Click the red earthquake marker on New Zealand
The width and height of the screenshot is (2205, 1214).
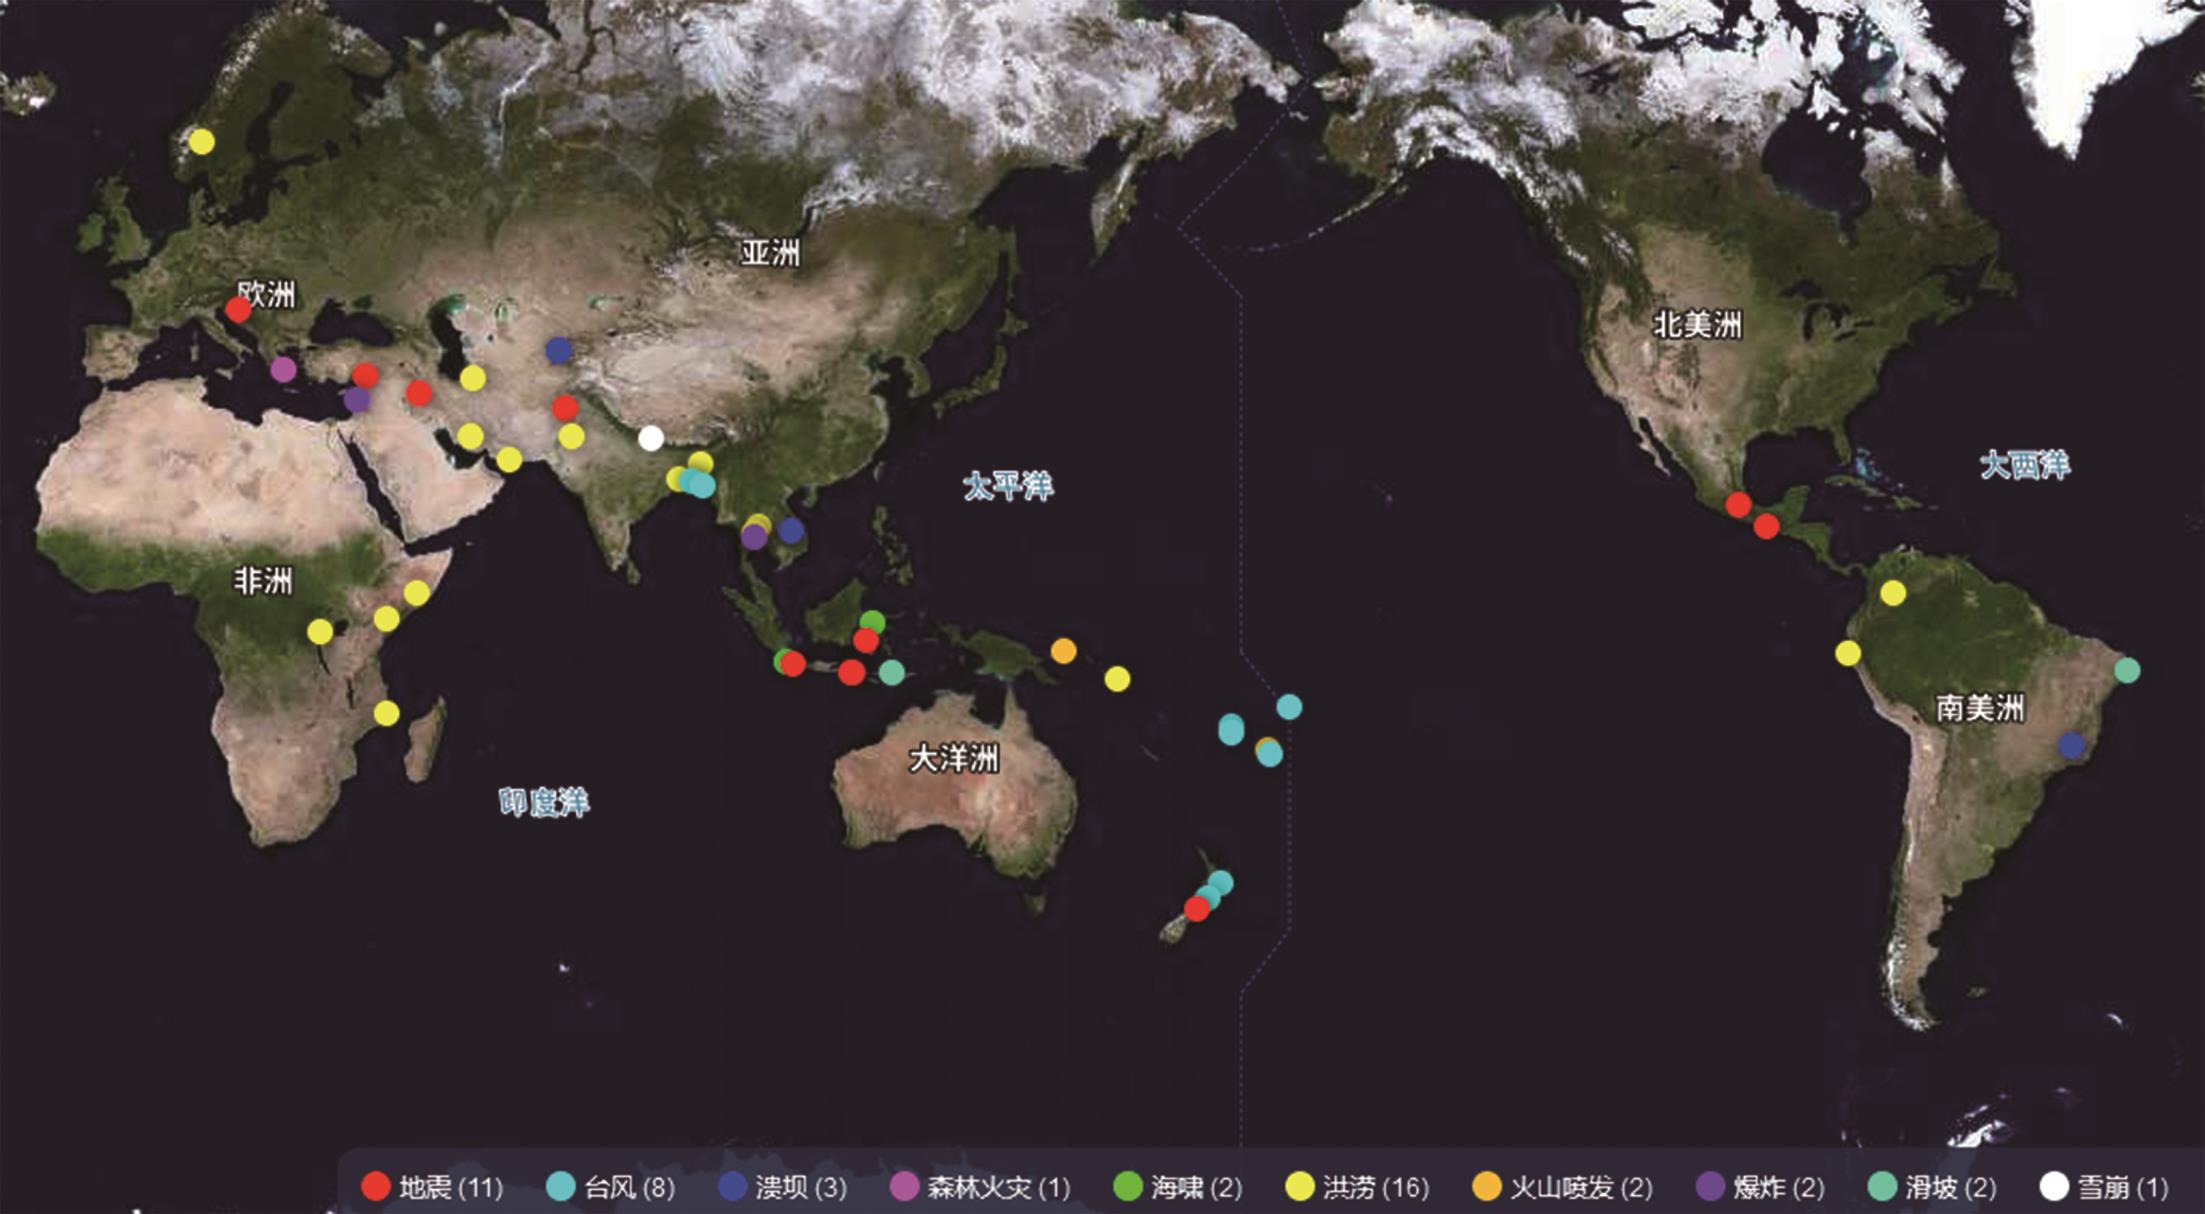tap(1197, 908)
